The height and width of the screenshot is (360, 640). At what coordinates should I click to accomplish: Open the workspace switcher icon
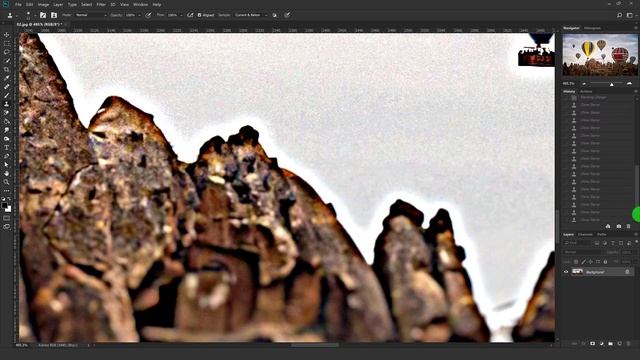click(630, 15)
